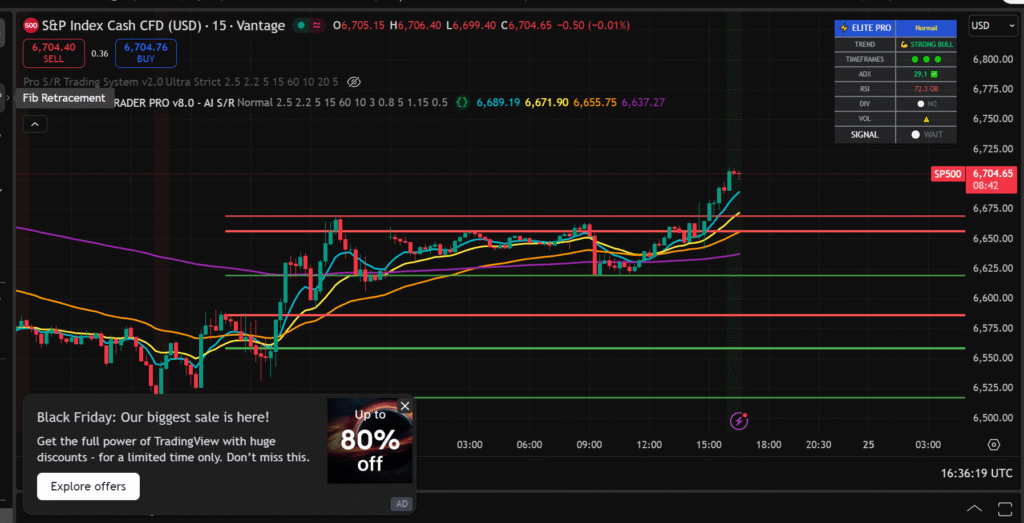Close the Black Friday ad popup
The width and height of the screenshot is (1024, 523).
pyautogui.click(x=405, y=406)
